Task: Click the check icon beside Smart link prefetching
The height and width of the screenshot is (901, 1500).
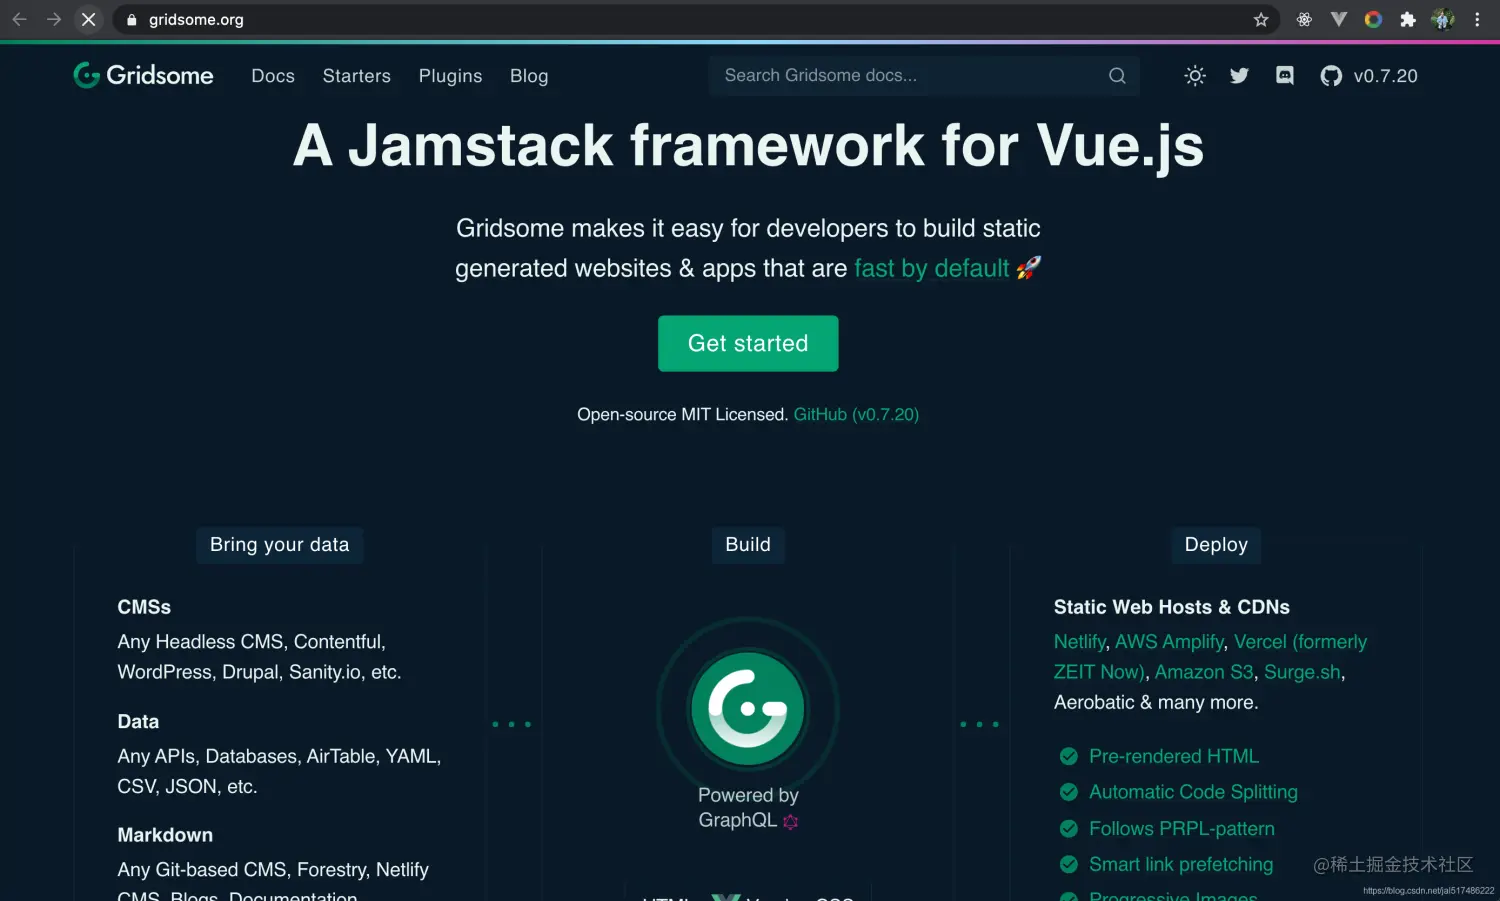Action: (1069, 864)
